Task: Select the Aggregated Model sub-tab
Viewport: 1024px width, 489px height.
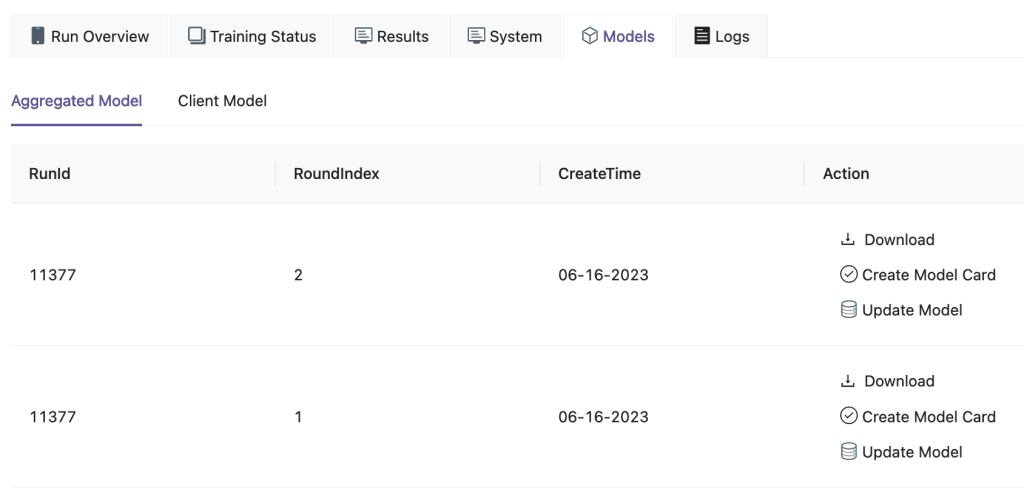Action: 77,101
